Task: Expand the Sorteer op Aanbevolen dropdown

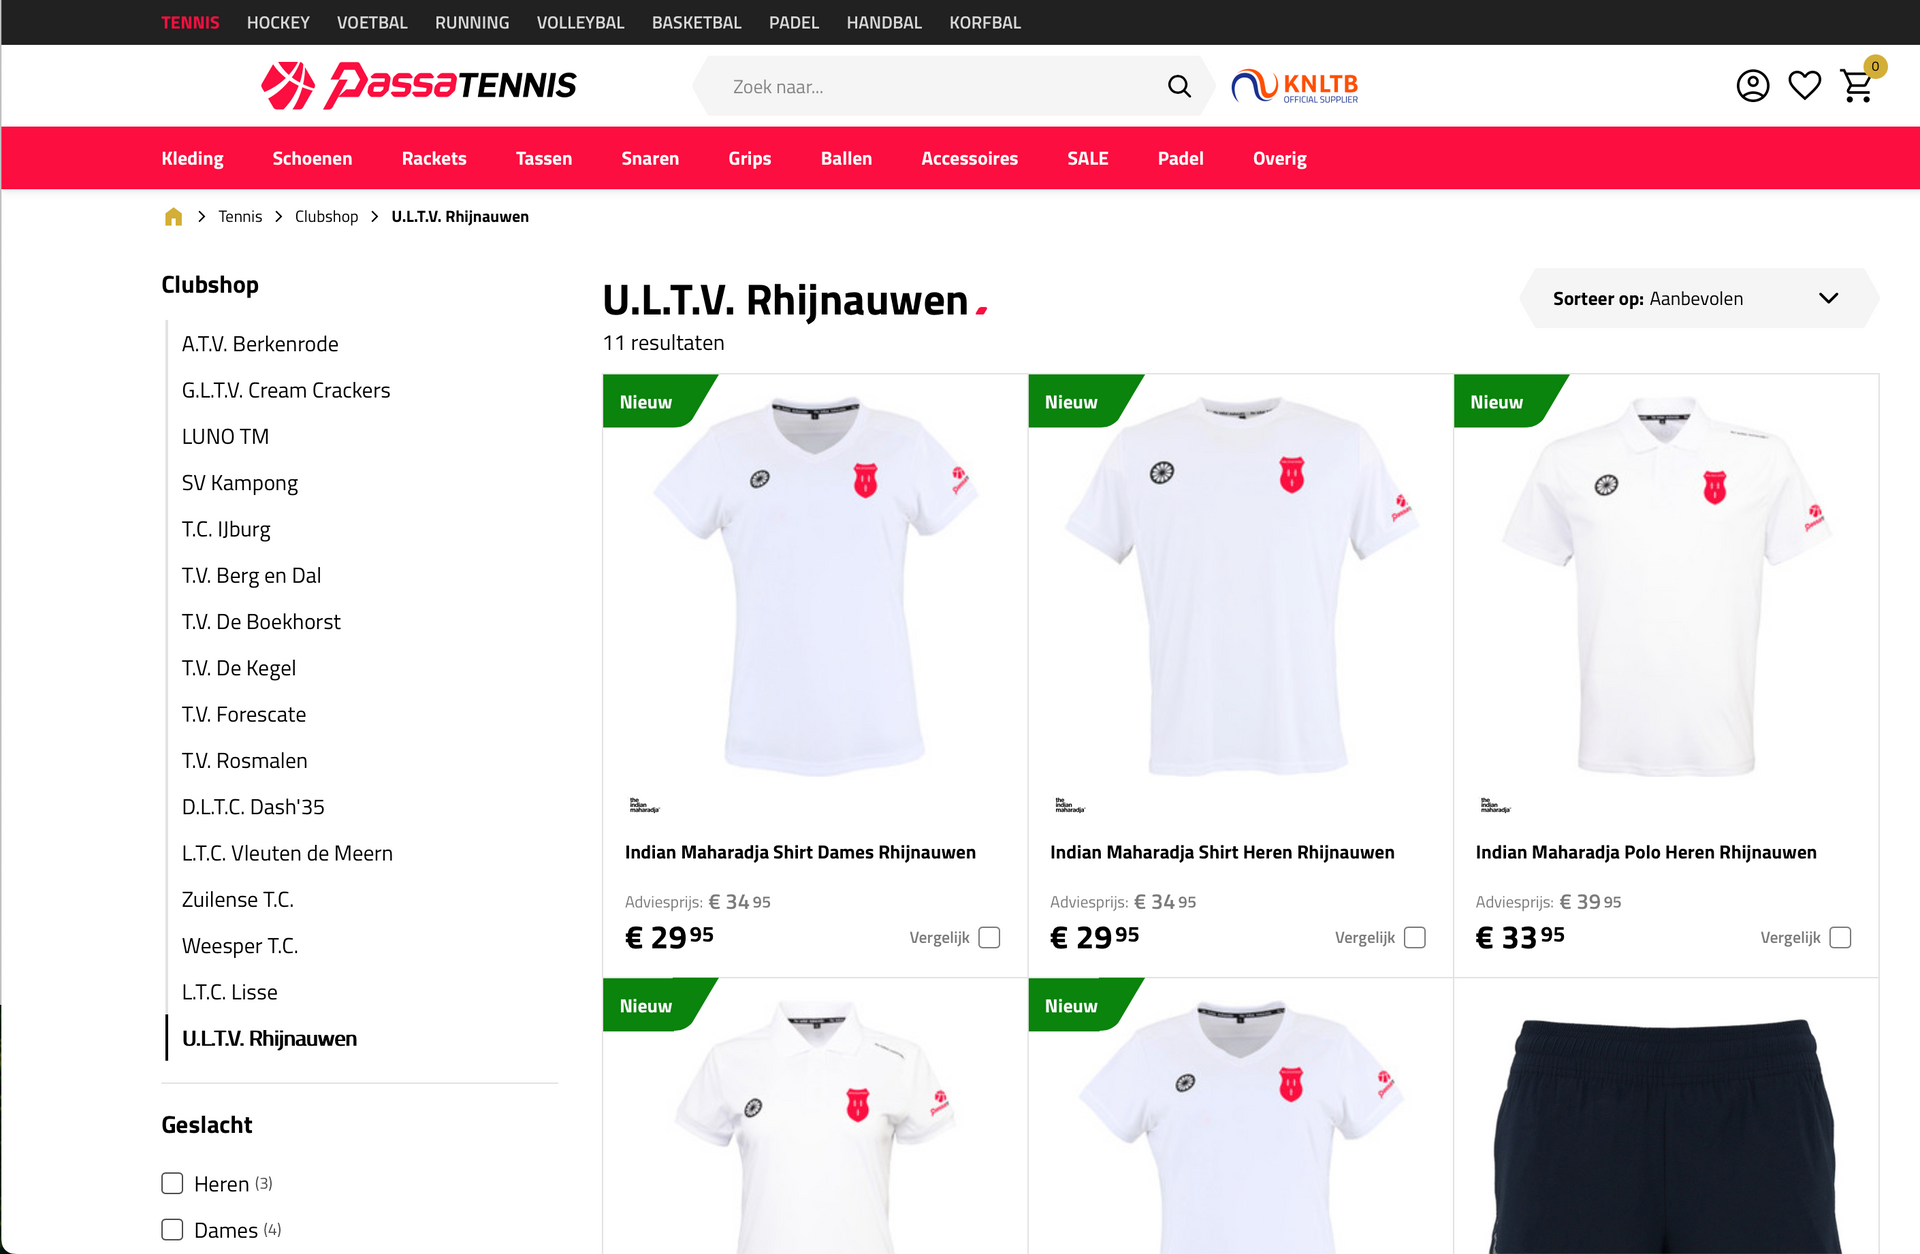Action: (x=1698, y=298)
